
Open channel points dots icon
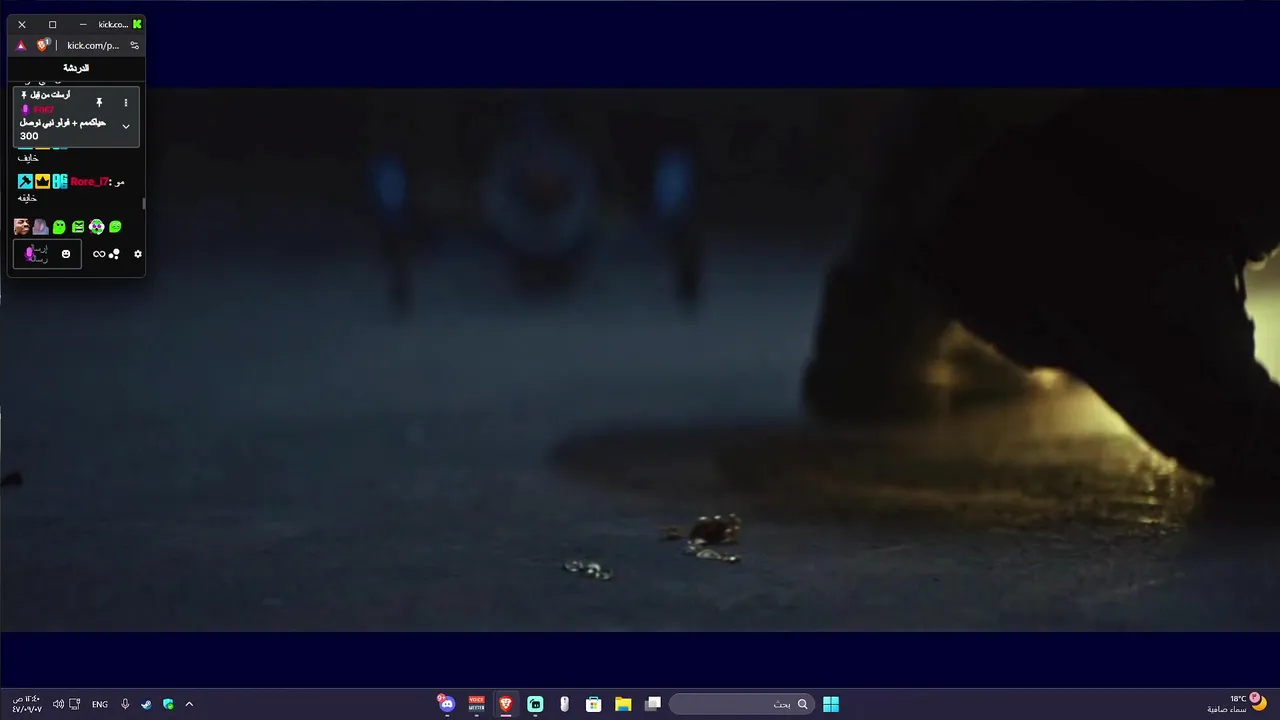tap(114, 254)
